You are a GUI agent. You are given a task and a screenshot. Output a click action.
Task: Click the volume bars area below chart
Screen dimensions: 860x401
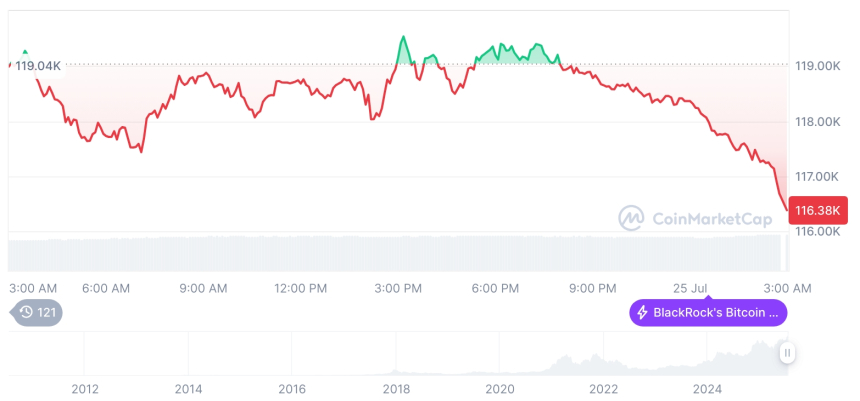(x=400, y=252)
